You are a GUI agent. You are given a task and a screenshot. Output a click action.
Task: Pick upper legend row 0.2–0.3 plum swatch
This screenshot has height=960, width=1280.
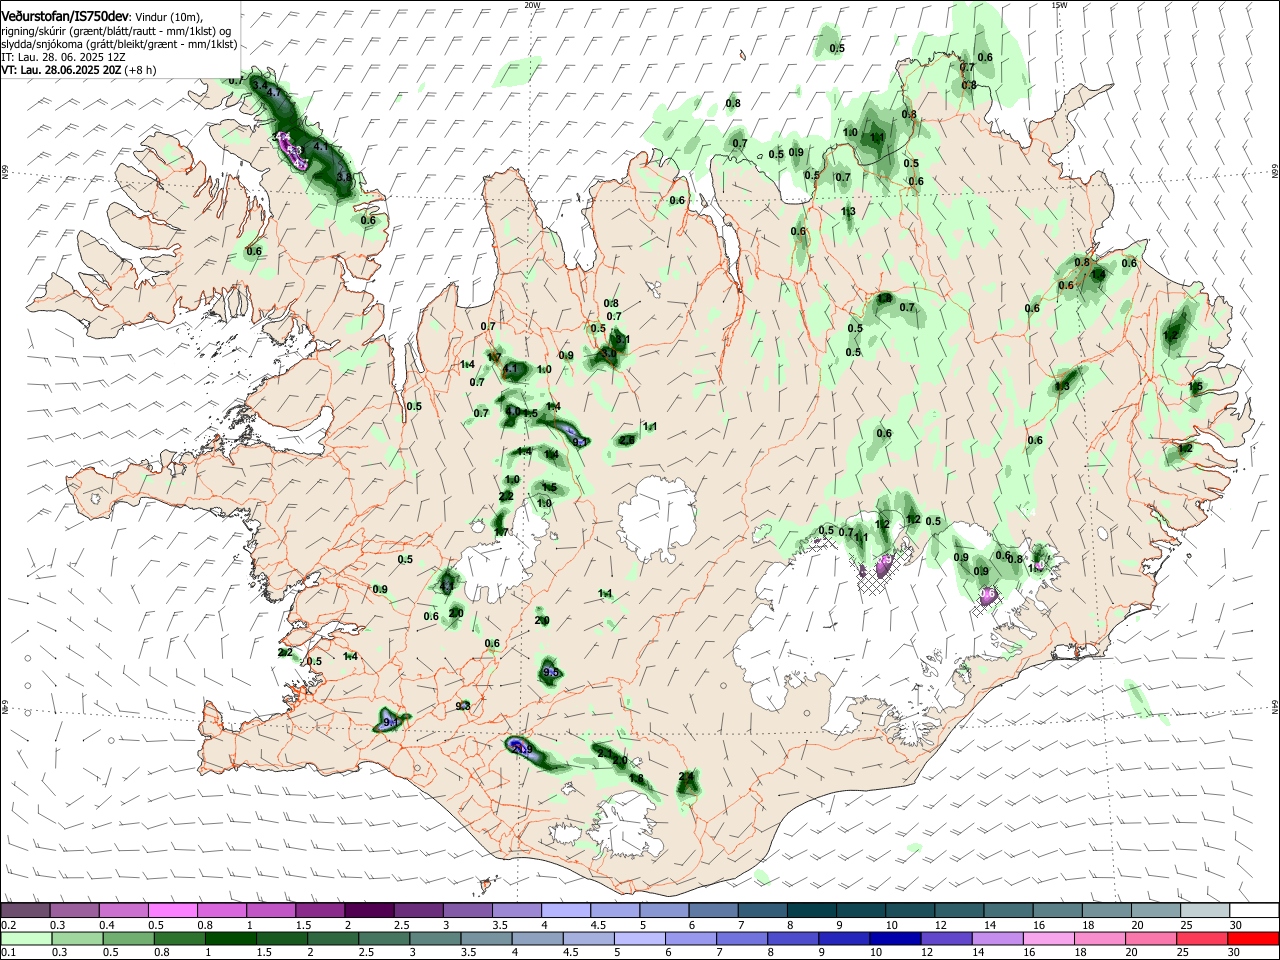25,911
